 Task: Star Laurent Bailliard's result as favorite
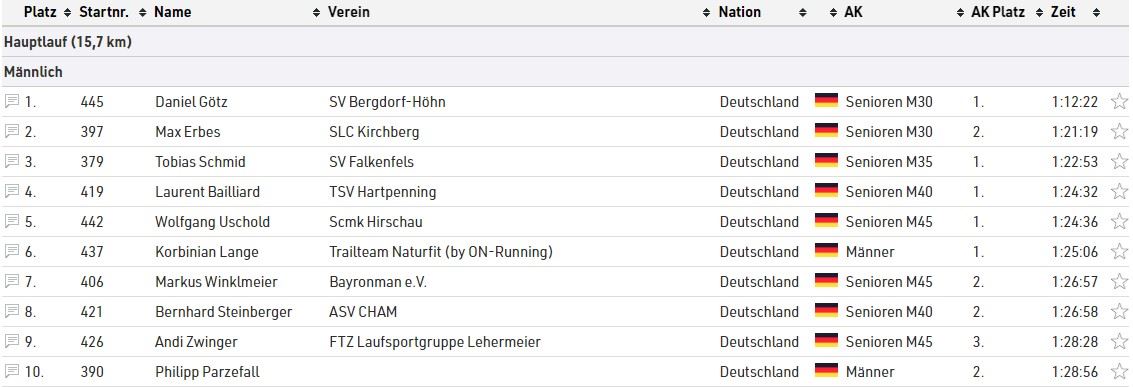pos(1119,191)
